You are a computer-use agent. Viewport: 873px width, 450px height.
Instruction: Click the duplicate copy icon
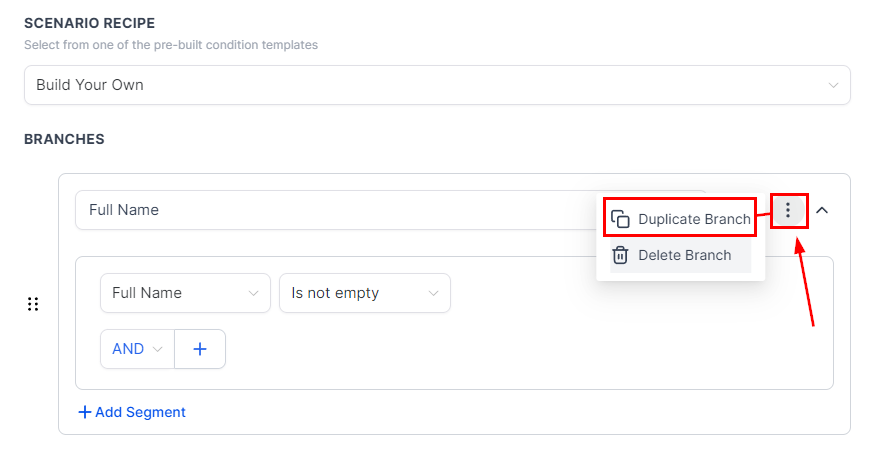click(x=620, y=219)
